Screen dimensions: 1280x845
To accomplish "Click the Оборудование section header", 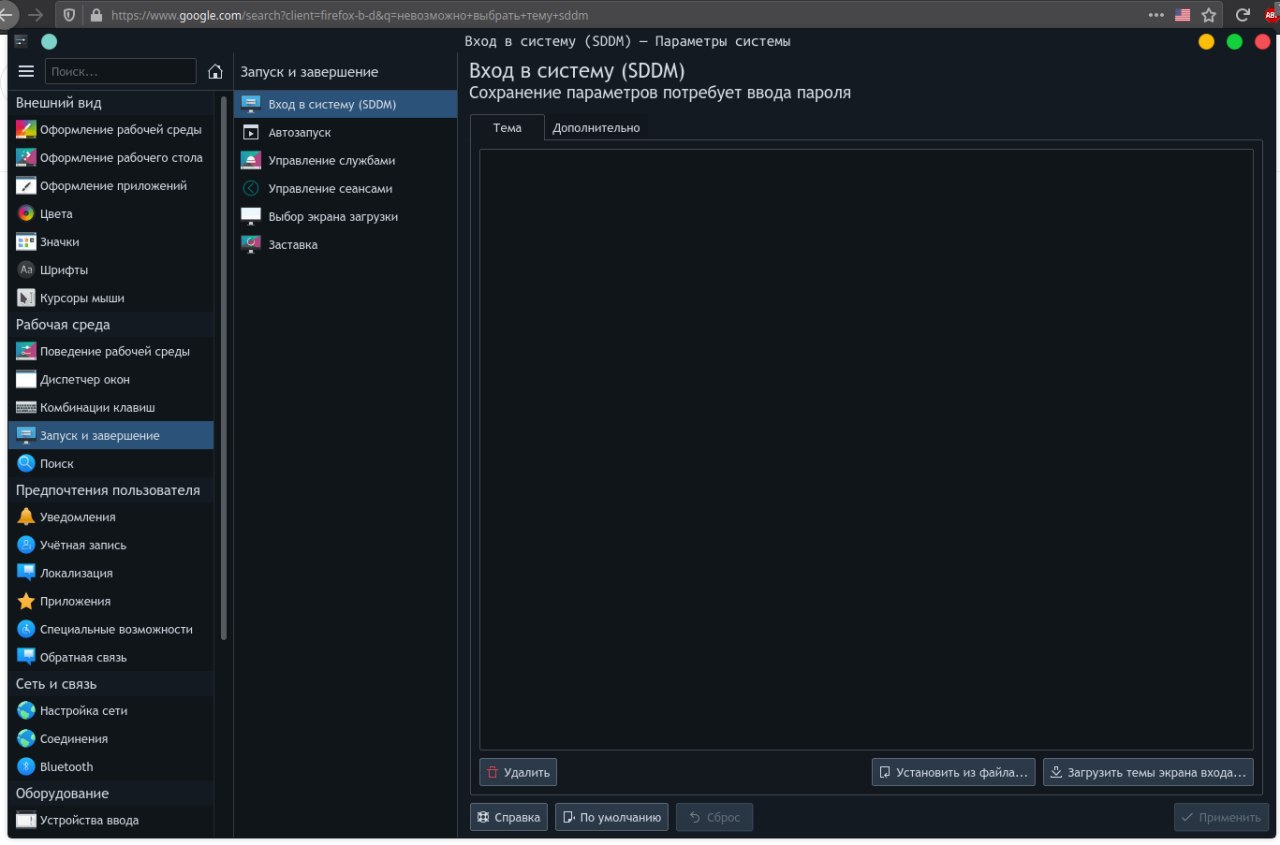I will (111, 793).
